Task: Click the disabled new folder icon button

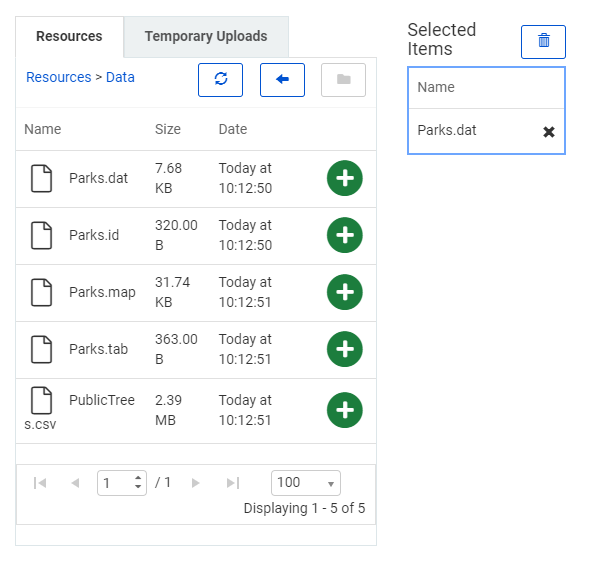Action: tap(344, 80)
